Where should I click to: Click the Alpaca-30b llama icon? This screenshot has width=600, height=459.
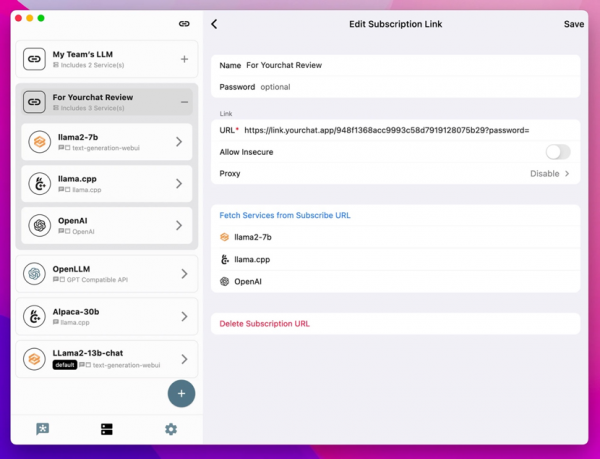[35, 316]
